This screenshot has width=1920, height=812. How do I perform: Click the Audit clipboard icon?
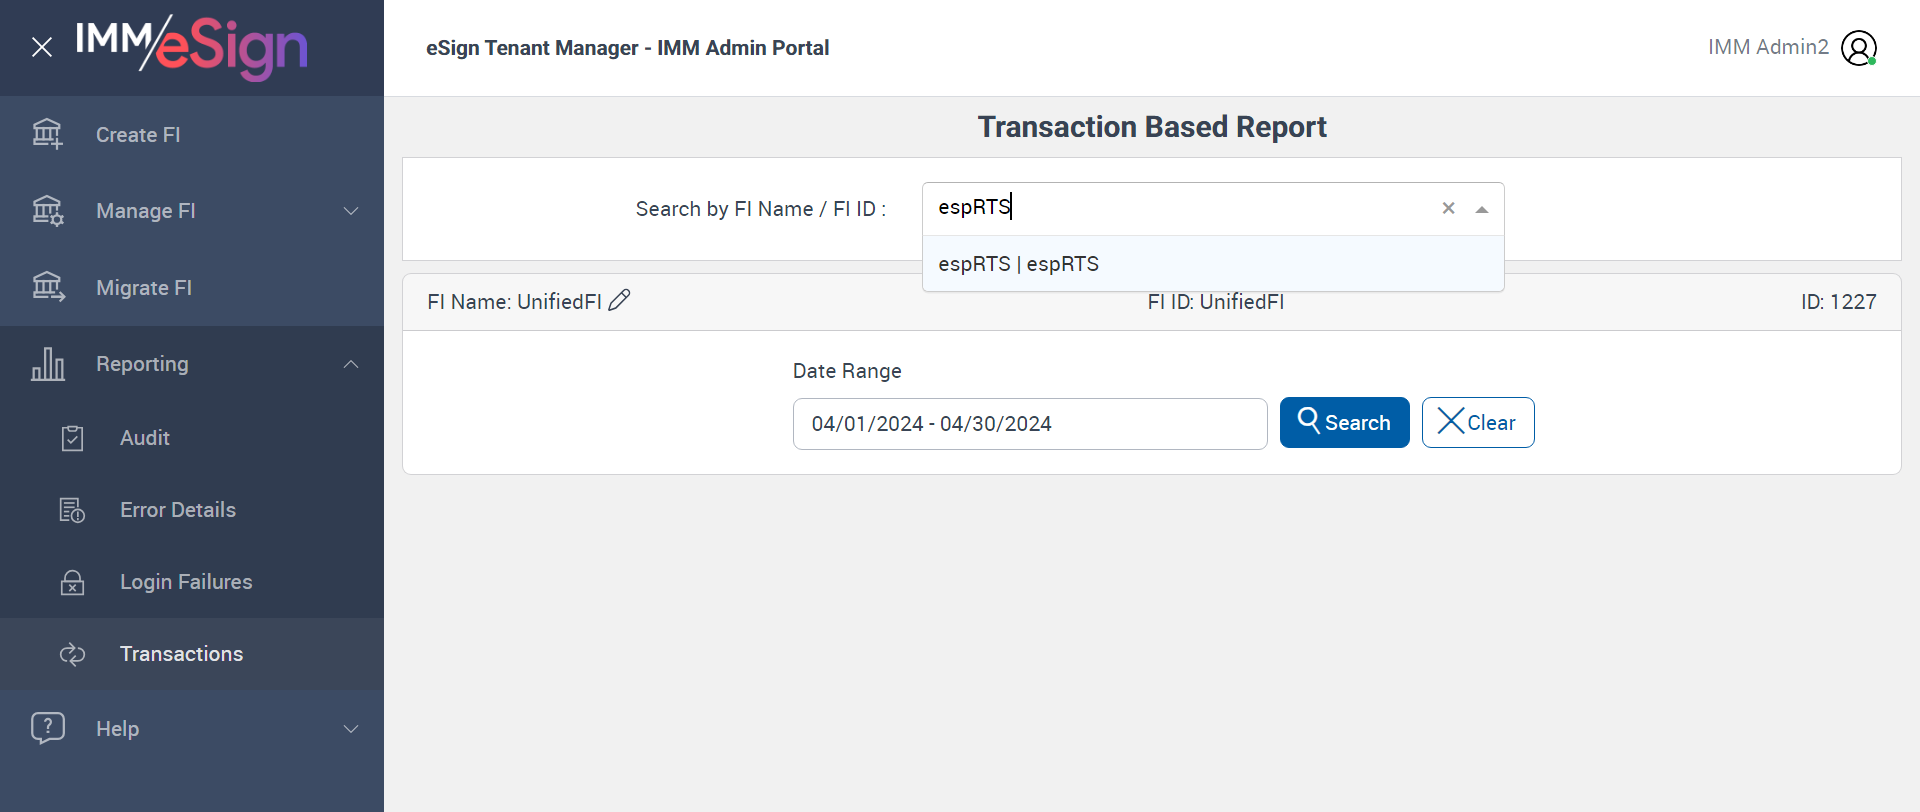point(72,438)
